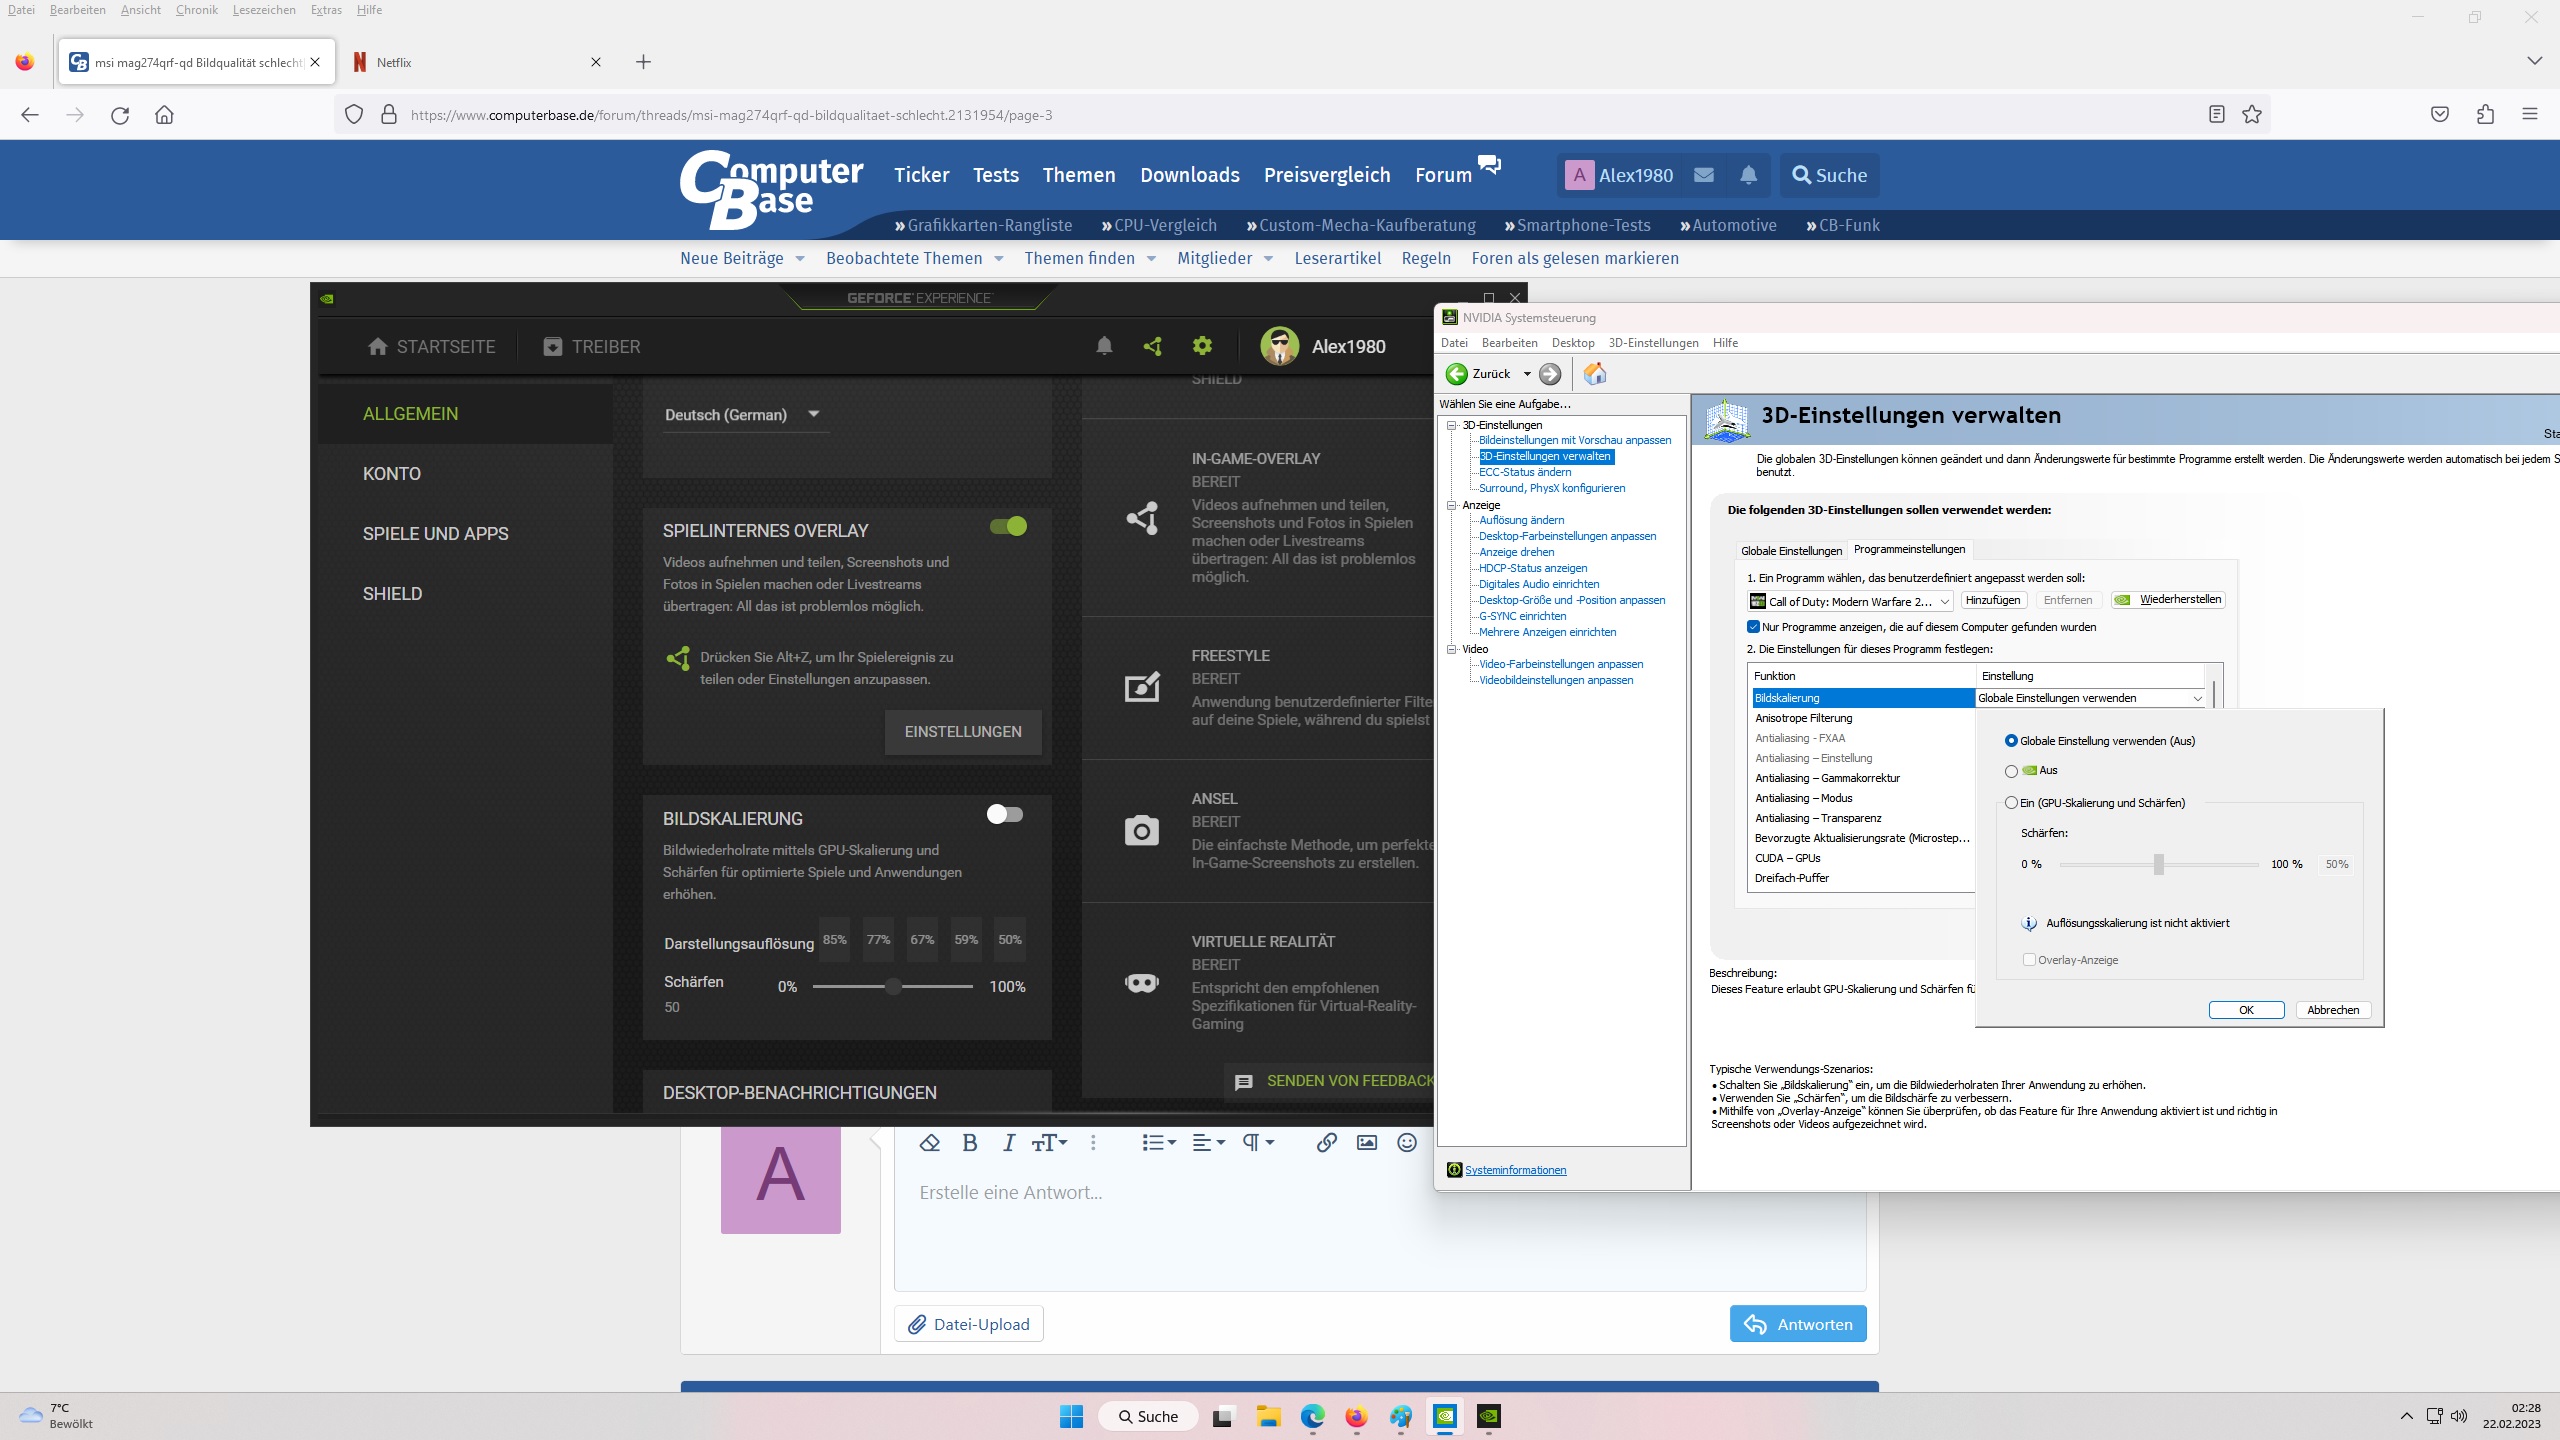Toggle Spielinternes Overlay switch off

pyautogui.click(x=1008, y=526)
